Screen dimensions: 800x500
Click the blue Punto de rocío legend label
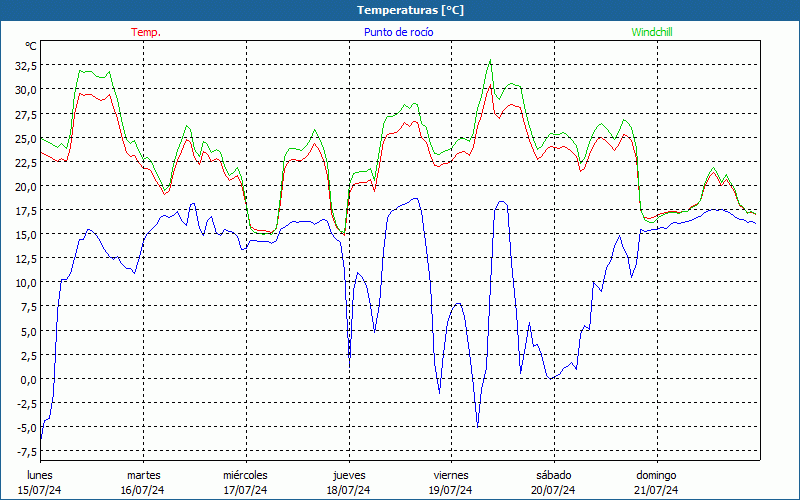[x=398, y=32]
